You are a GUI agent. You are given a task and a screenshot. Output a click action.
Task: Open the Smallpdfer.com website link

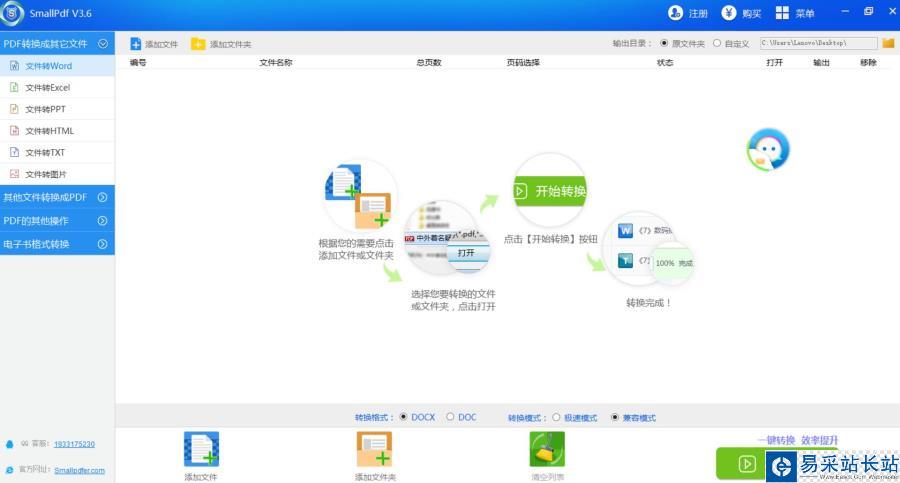(x=79, y=470)
